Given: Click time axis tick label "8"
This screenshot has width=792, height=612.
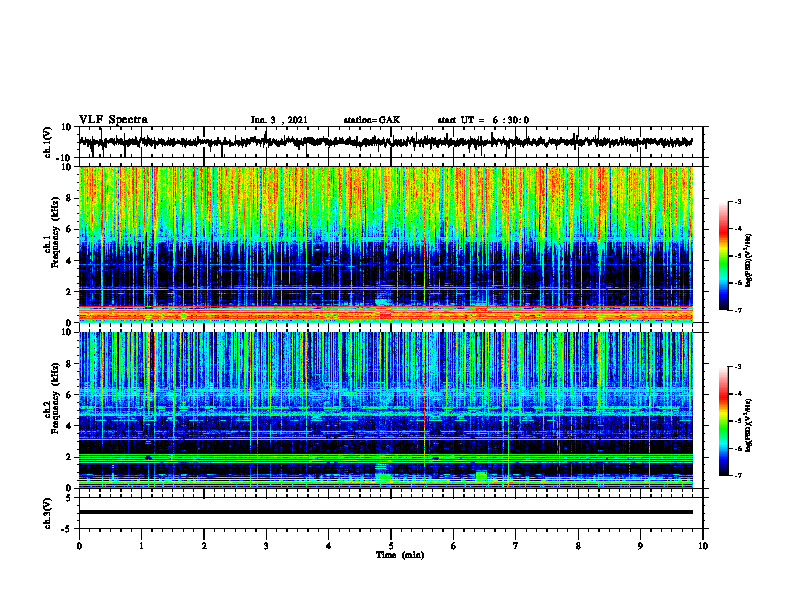Looking at the screenshot, I should coord(578,546).
